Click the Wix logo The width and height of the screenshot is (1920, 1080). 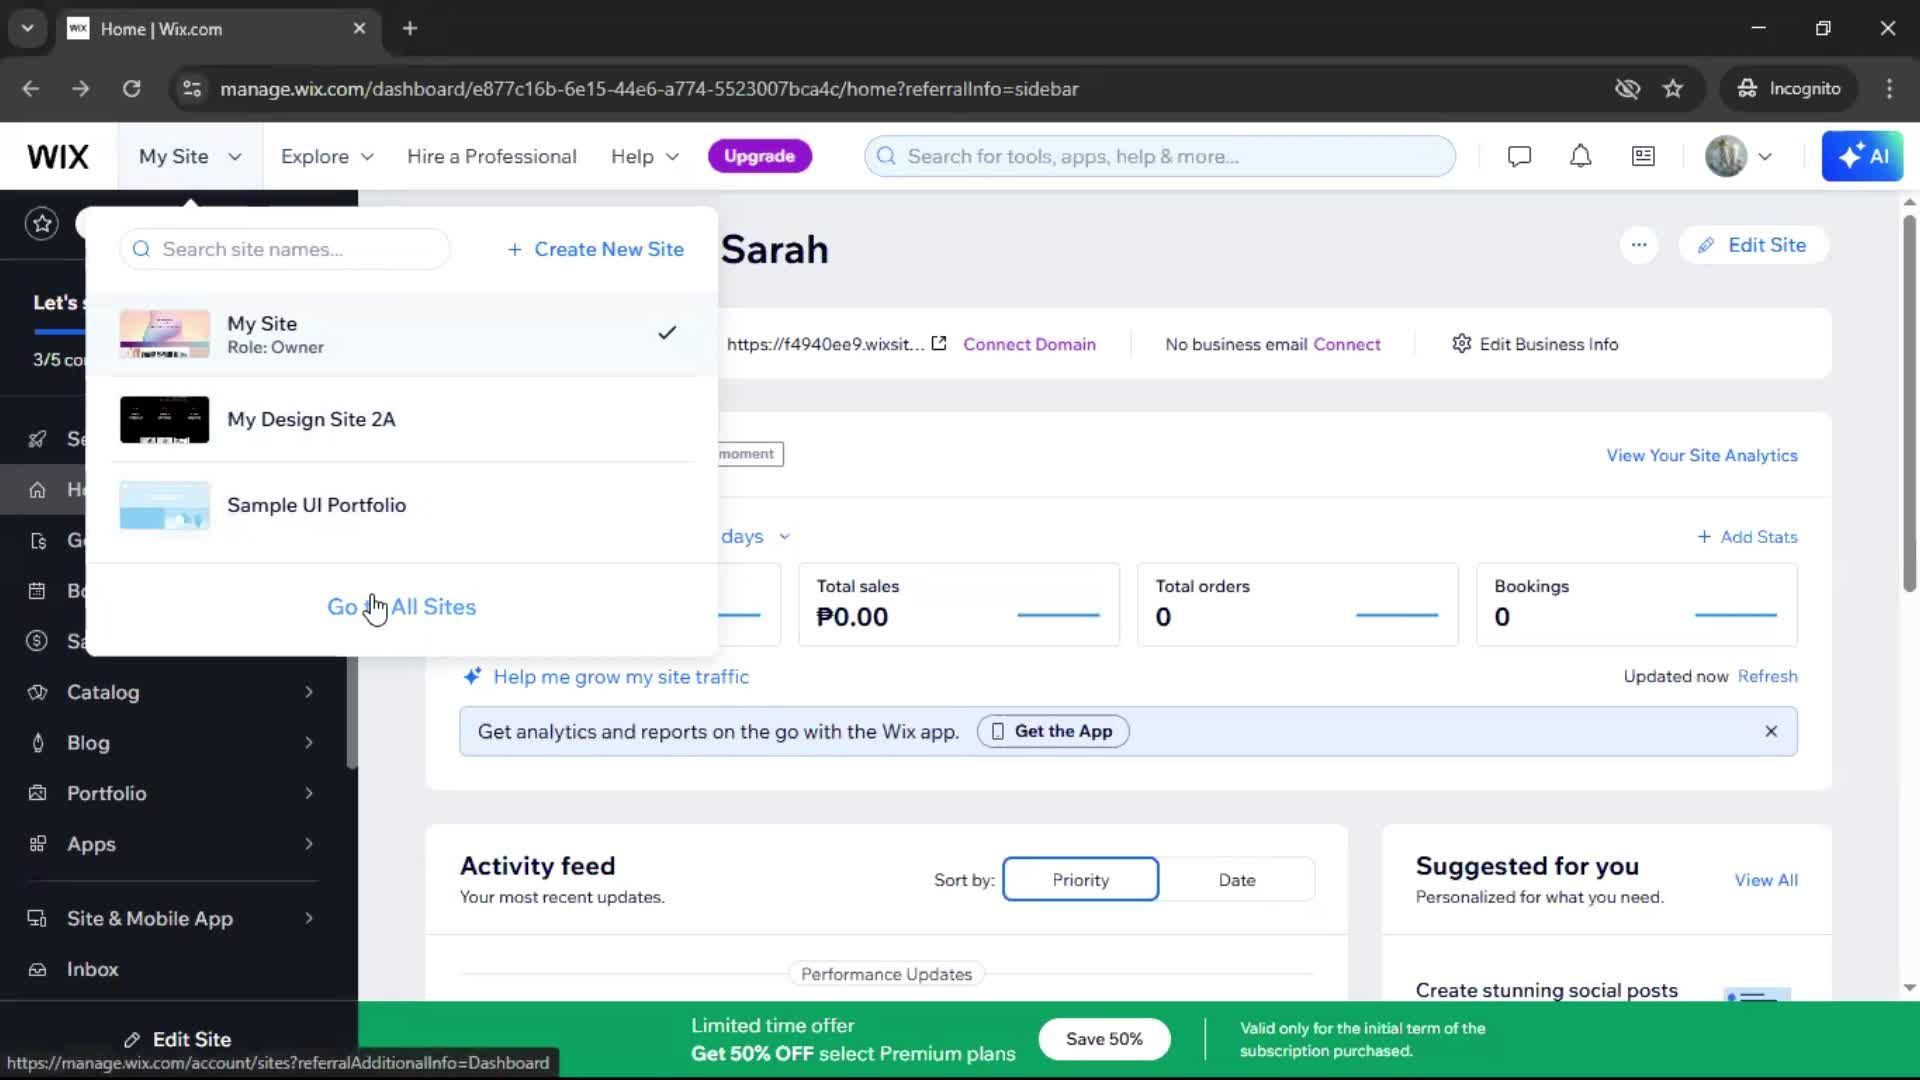pyautogui.click(x=58, y=157)
